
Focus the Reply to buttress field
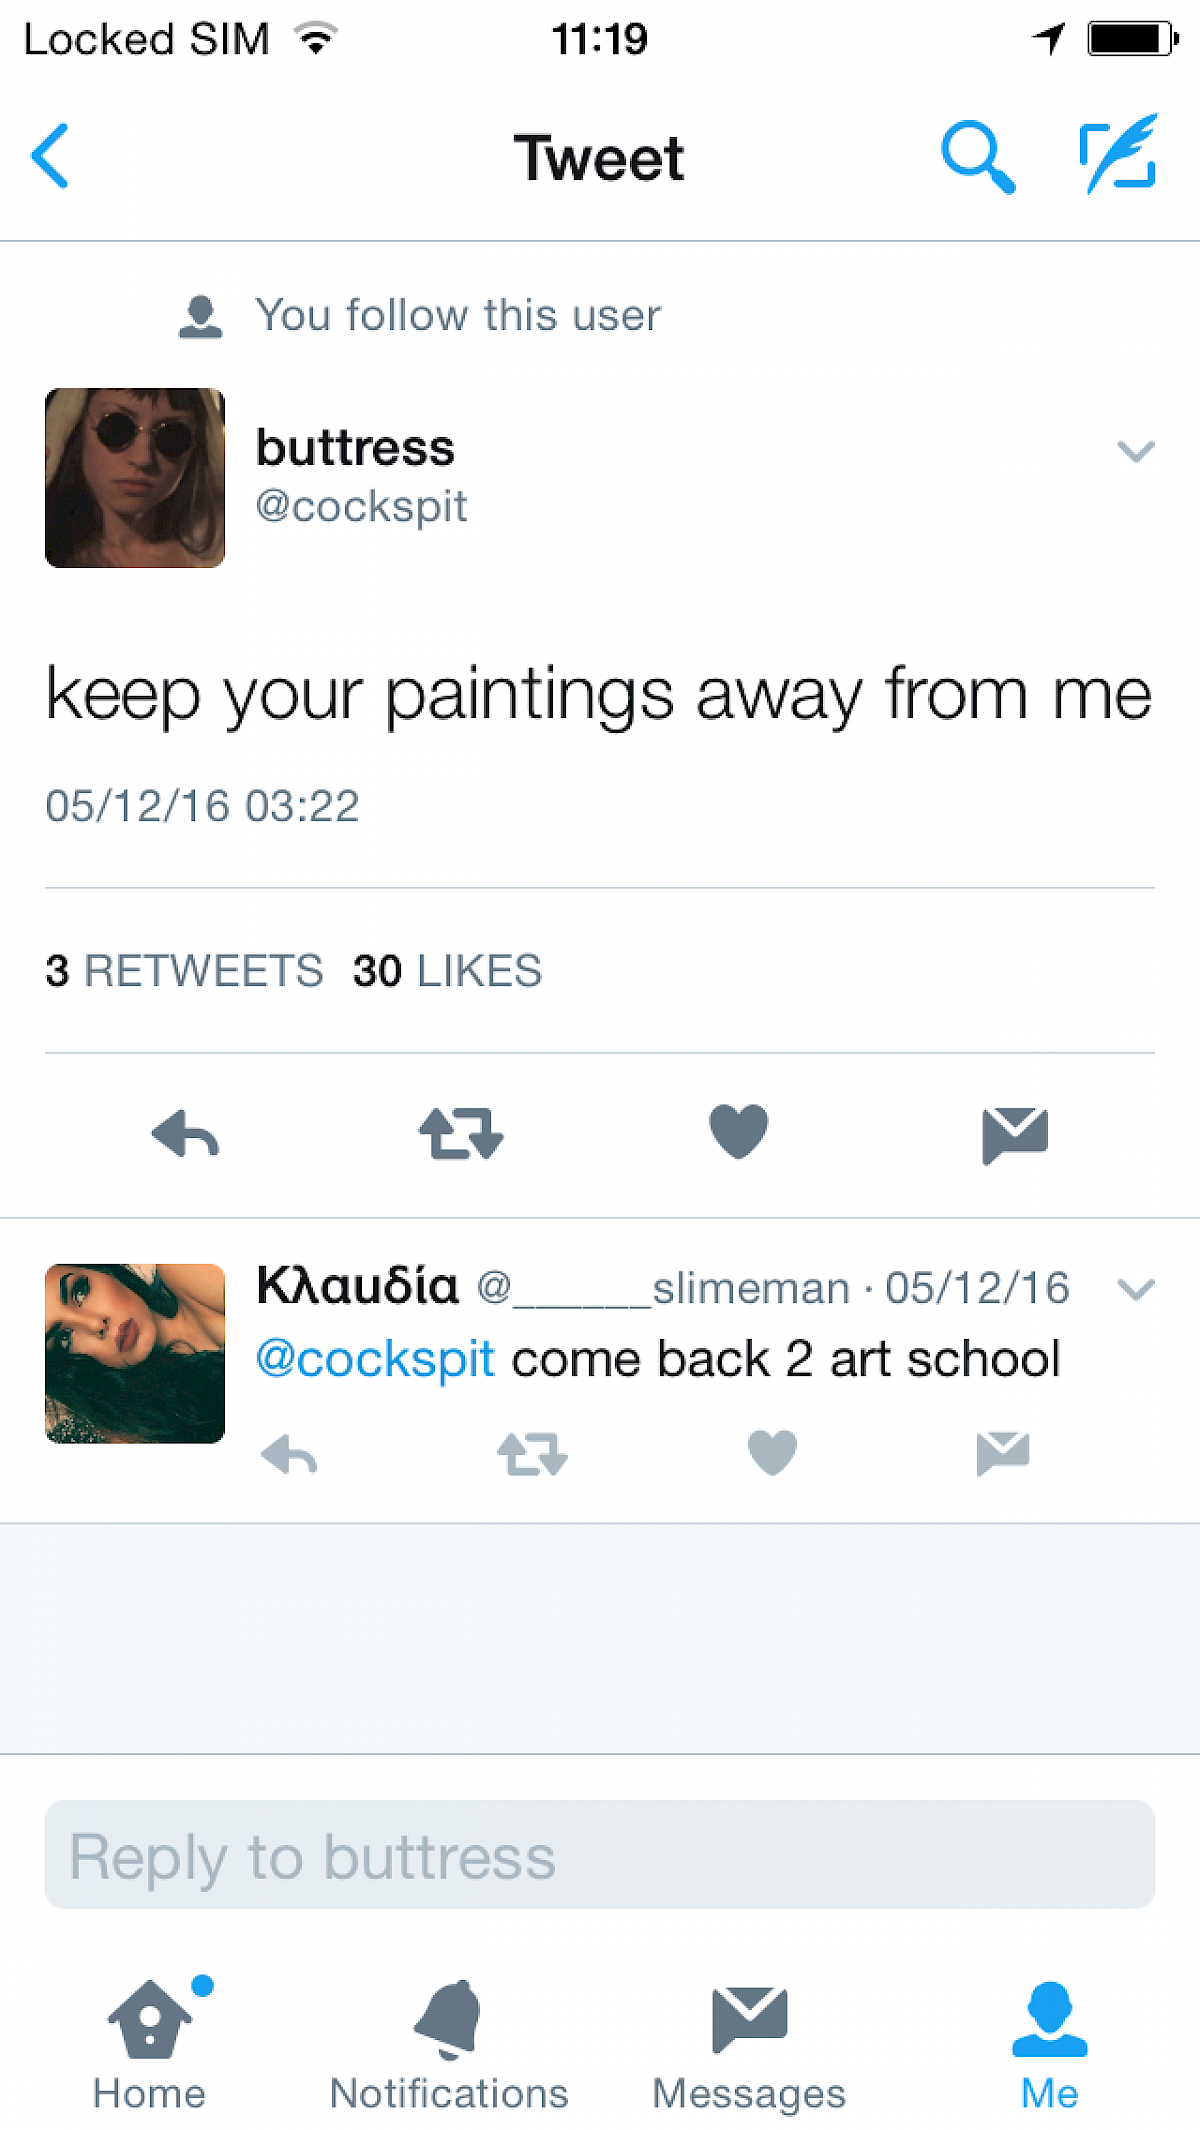(x=600, y=1855)
